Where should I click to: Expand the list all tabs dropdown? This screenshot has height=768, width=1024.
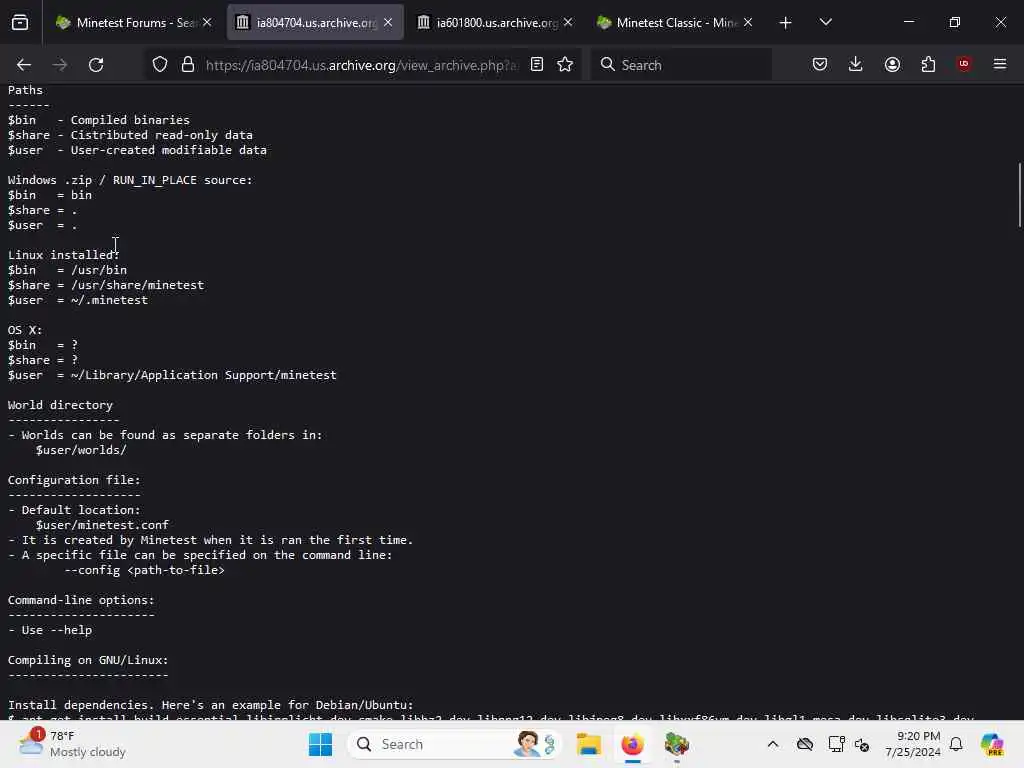click(x=825, y=22)
